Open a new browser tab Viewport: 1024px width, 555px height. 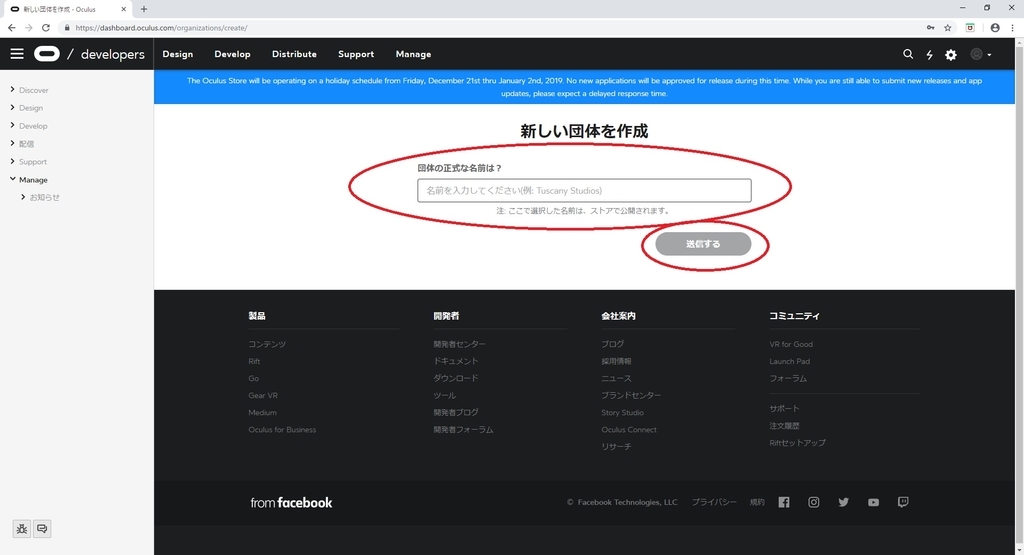(x=144, y=9)
